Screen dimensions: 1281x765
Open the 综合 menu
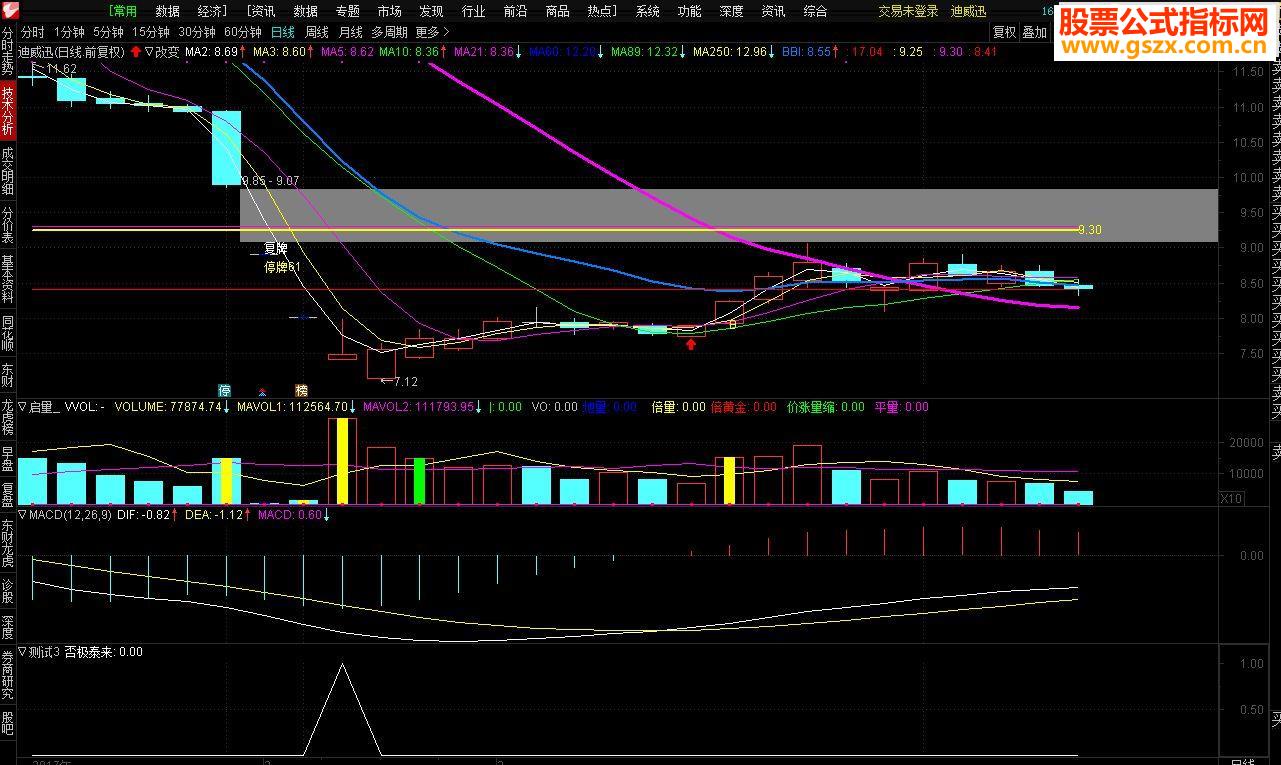pos(815,11)
